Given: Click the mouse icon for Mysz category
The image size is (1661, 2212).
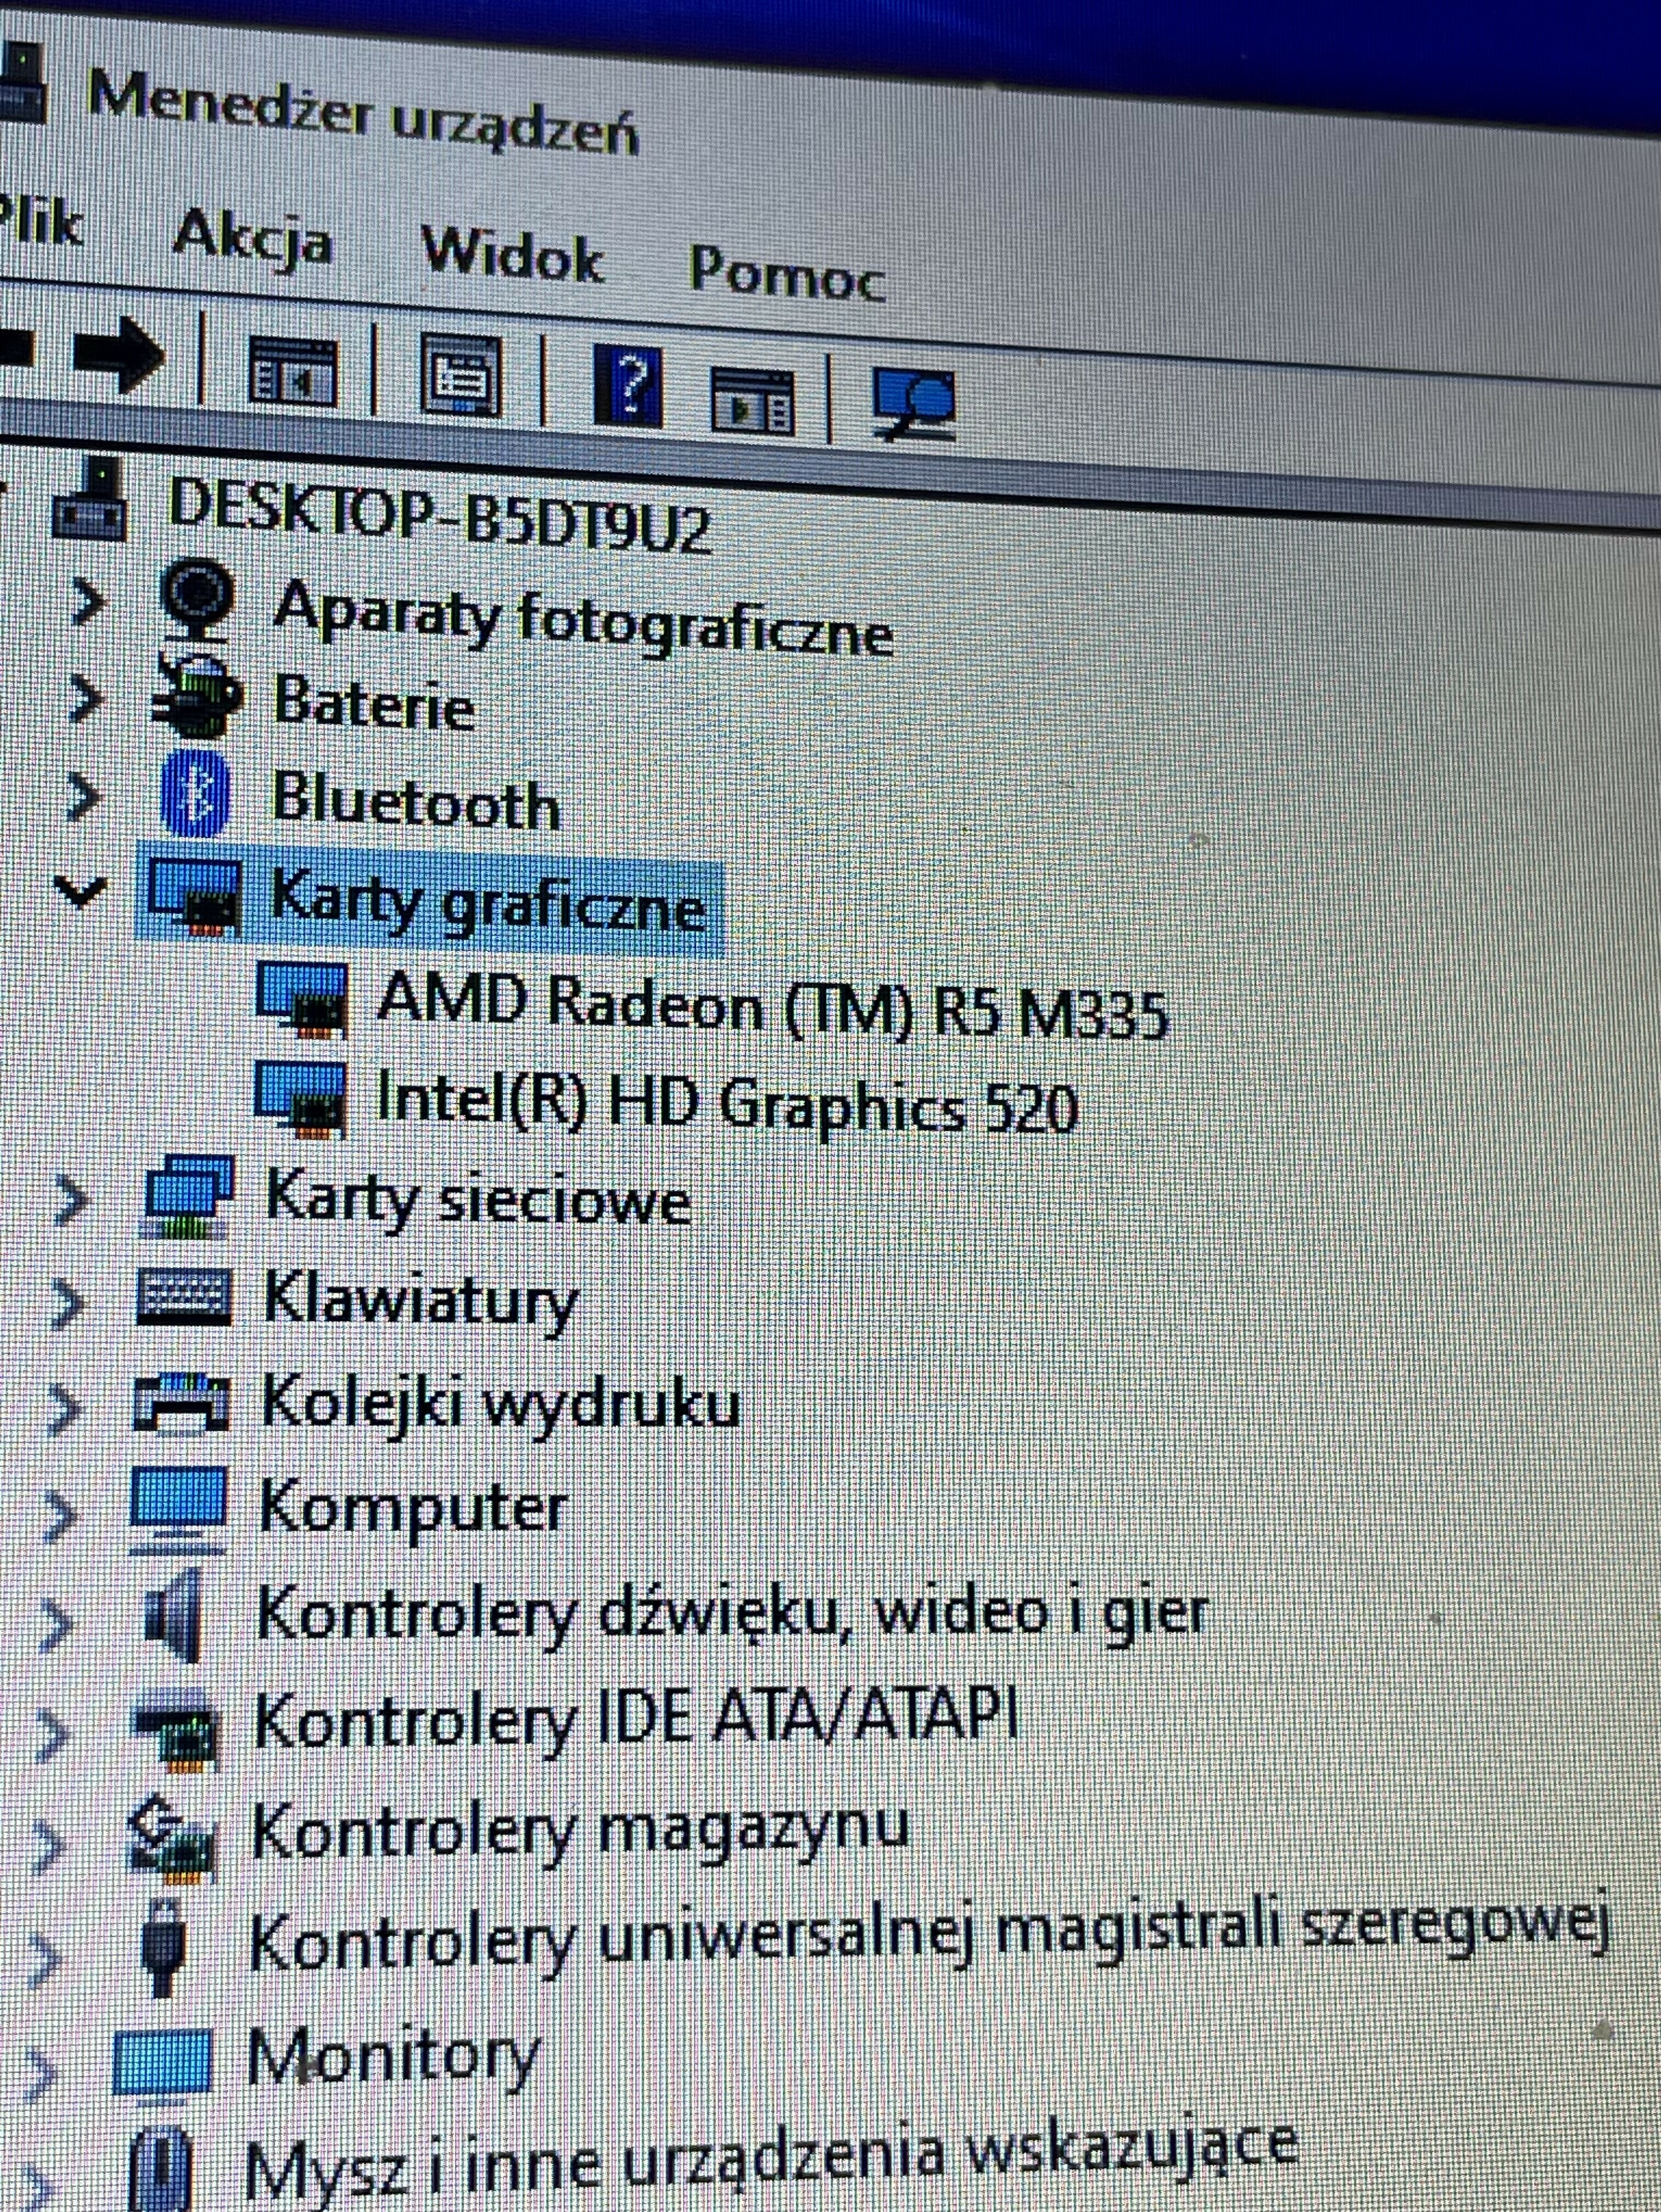Looking at the screenshot, I should [x=160, y=2167].
